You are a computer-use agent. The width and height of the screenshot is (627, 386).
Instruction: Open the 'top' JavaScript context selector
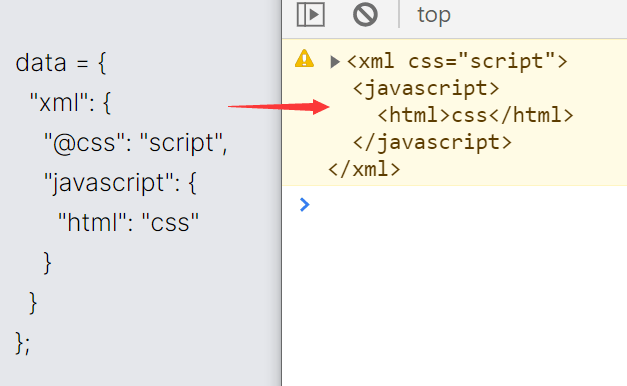434,15
